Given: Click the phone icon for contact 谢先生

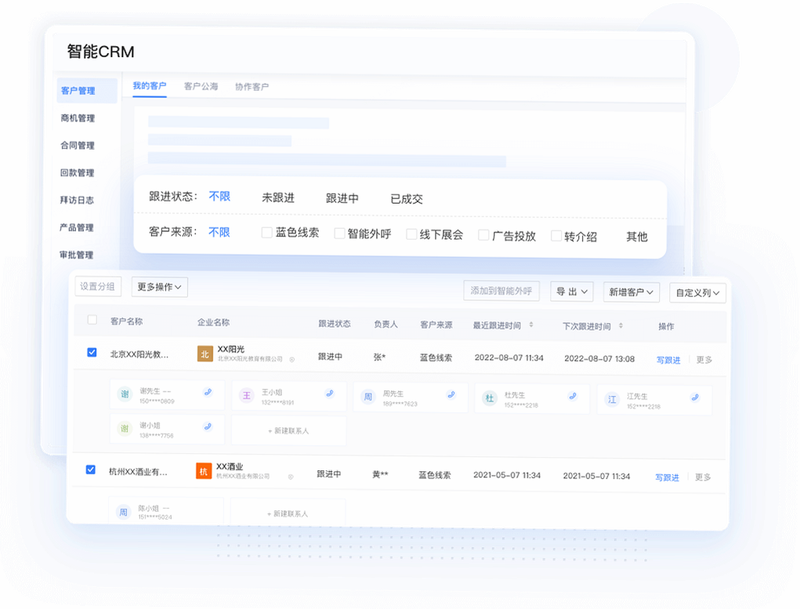Looking at the screenshot, I should point(208,392).
